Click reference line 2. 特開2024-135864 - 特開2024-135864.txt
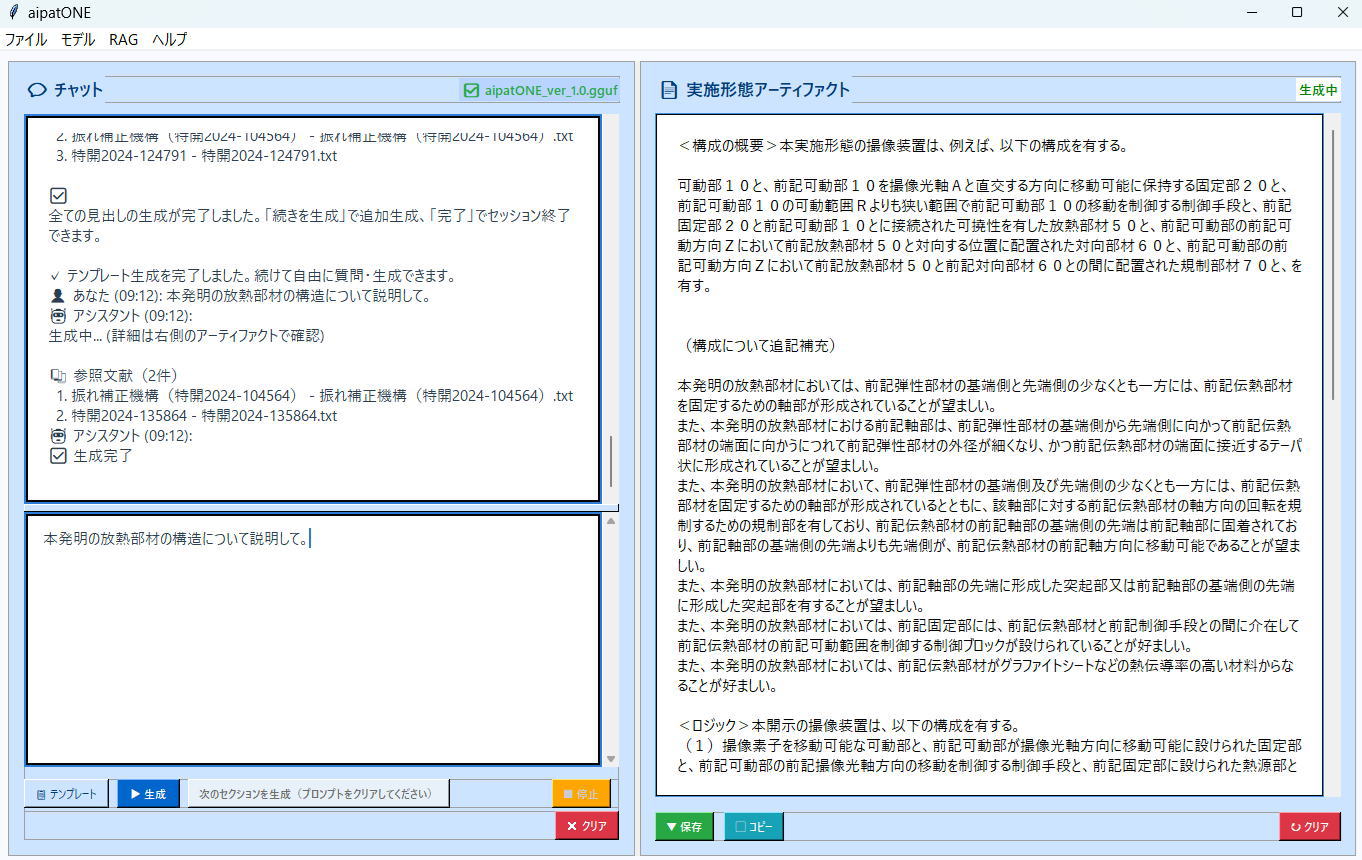 click(x=197, y=416)
